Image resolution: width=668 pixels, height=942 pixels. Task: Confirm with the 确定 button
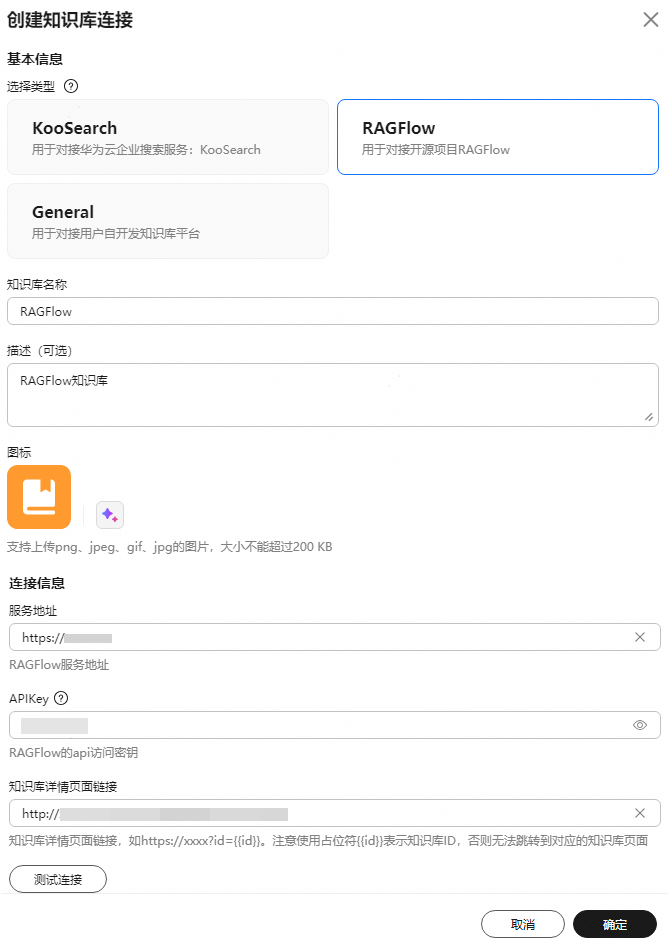point(615,924)
